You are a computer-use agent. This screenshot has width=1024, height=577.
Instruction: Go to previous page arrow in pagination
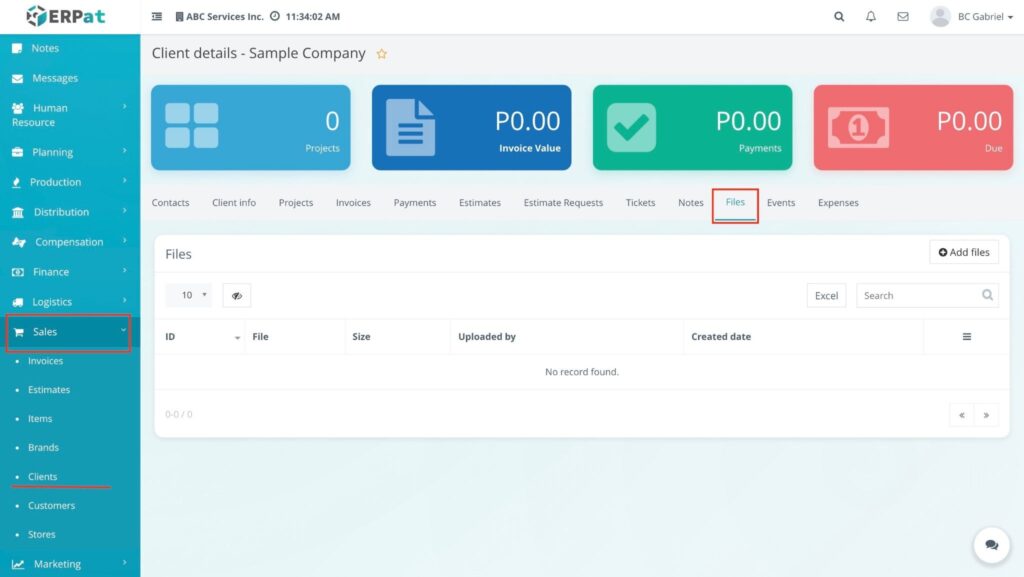click(961, 415)
